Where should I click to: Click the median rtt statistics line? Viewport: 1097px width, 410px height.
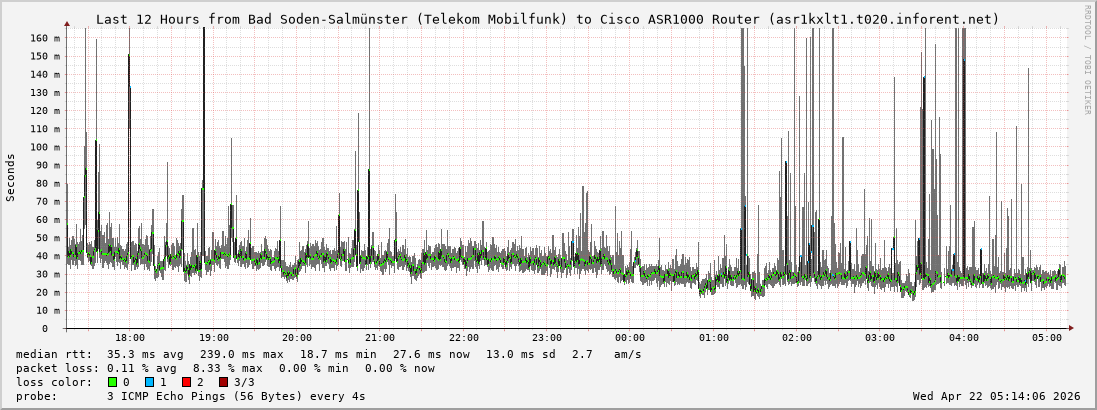(x=328, y=354)
